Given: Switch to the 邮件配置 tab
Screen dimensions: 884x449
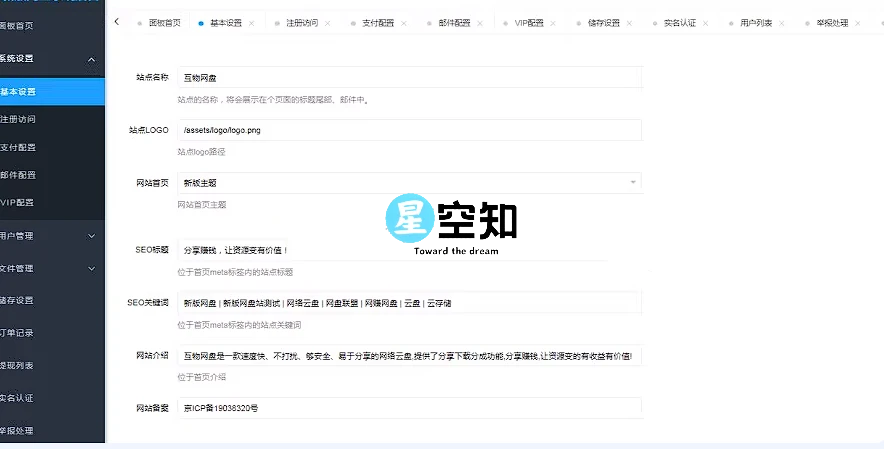Looking at the screenshot, I should click(454, 23).
